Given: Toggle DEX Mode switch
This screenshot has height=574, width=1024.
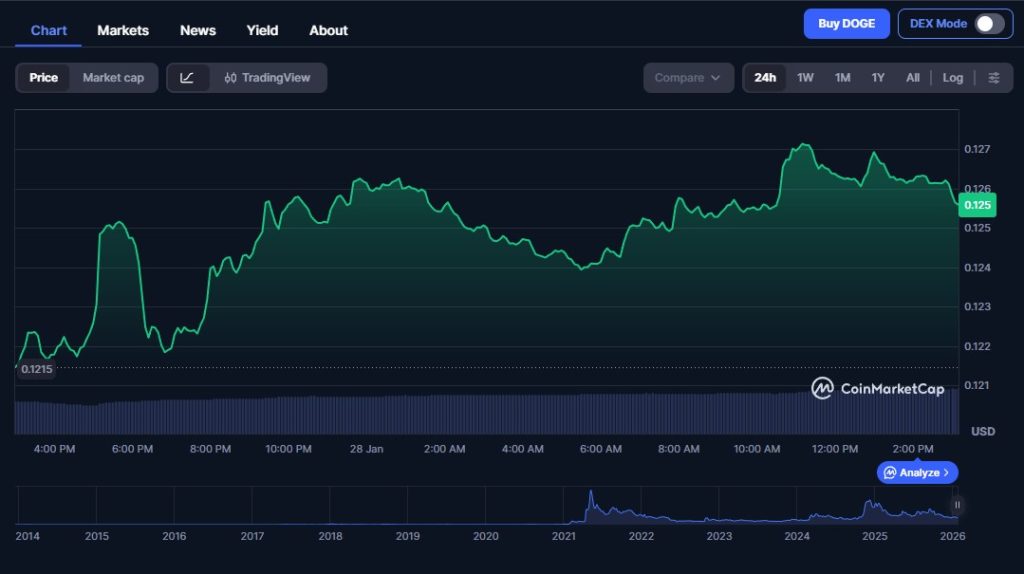Looking at the screenshot, I should pyautogui.click(x=988, y=24).
